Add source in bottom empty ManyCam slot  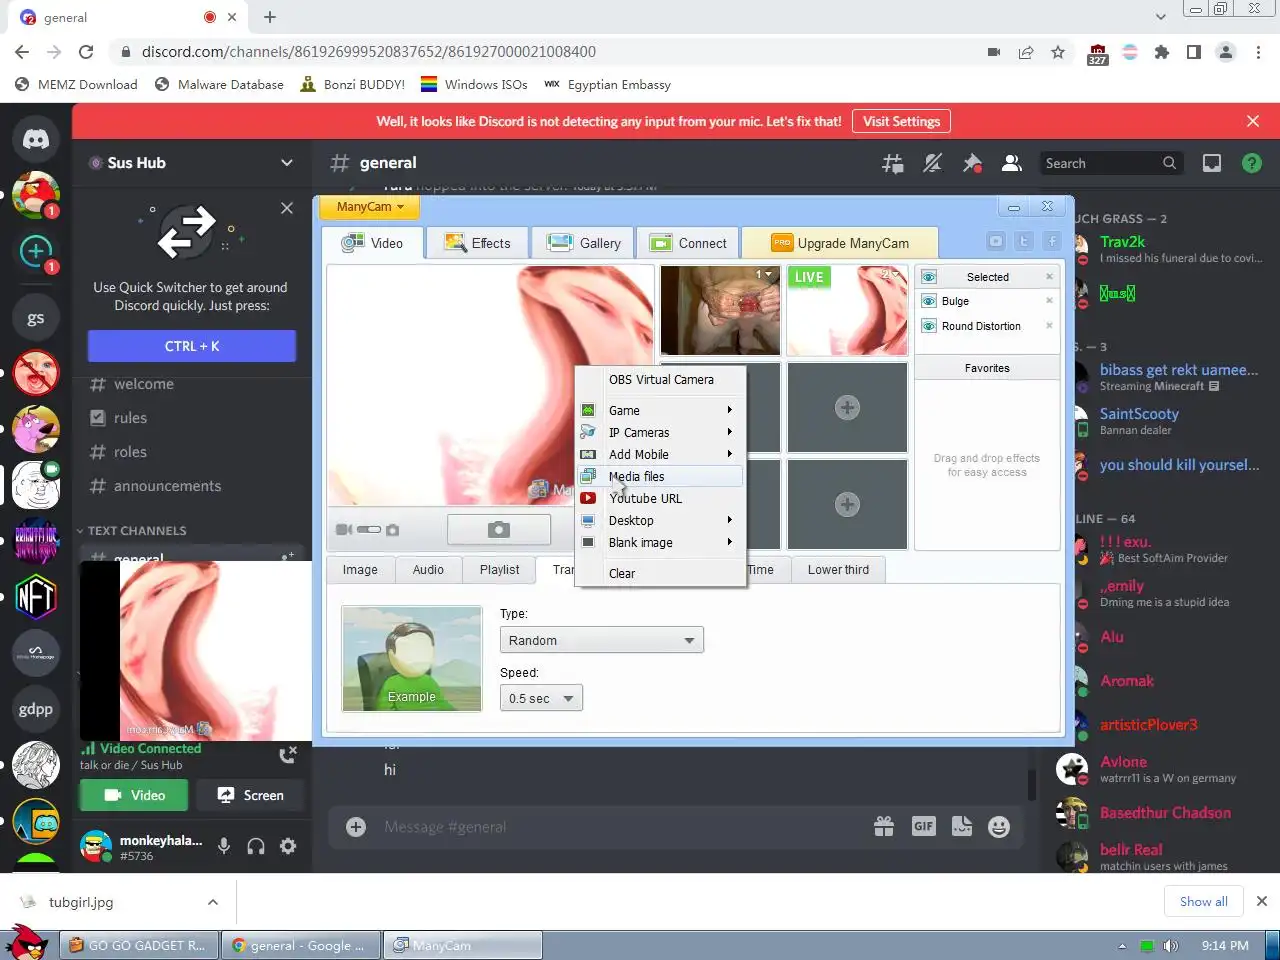pyautogui.click(x=847, y=504)
